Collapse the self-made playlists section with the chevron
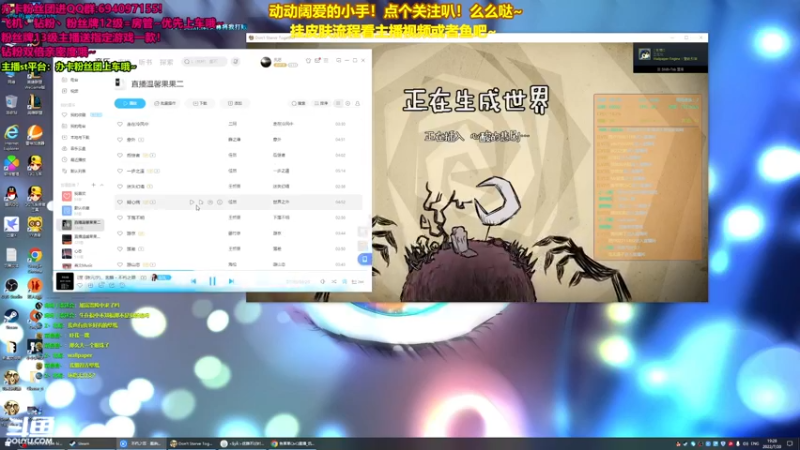 click(102, 185)
